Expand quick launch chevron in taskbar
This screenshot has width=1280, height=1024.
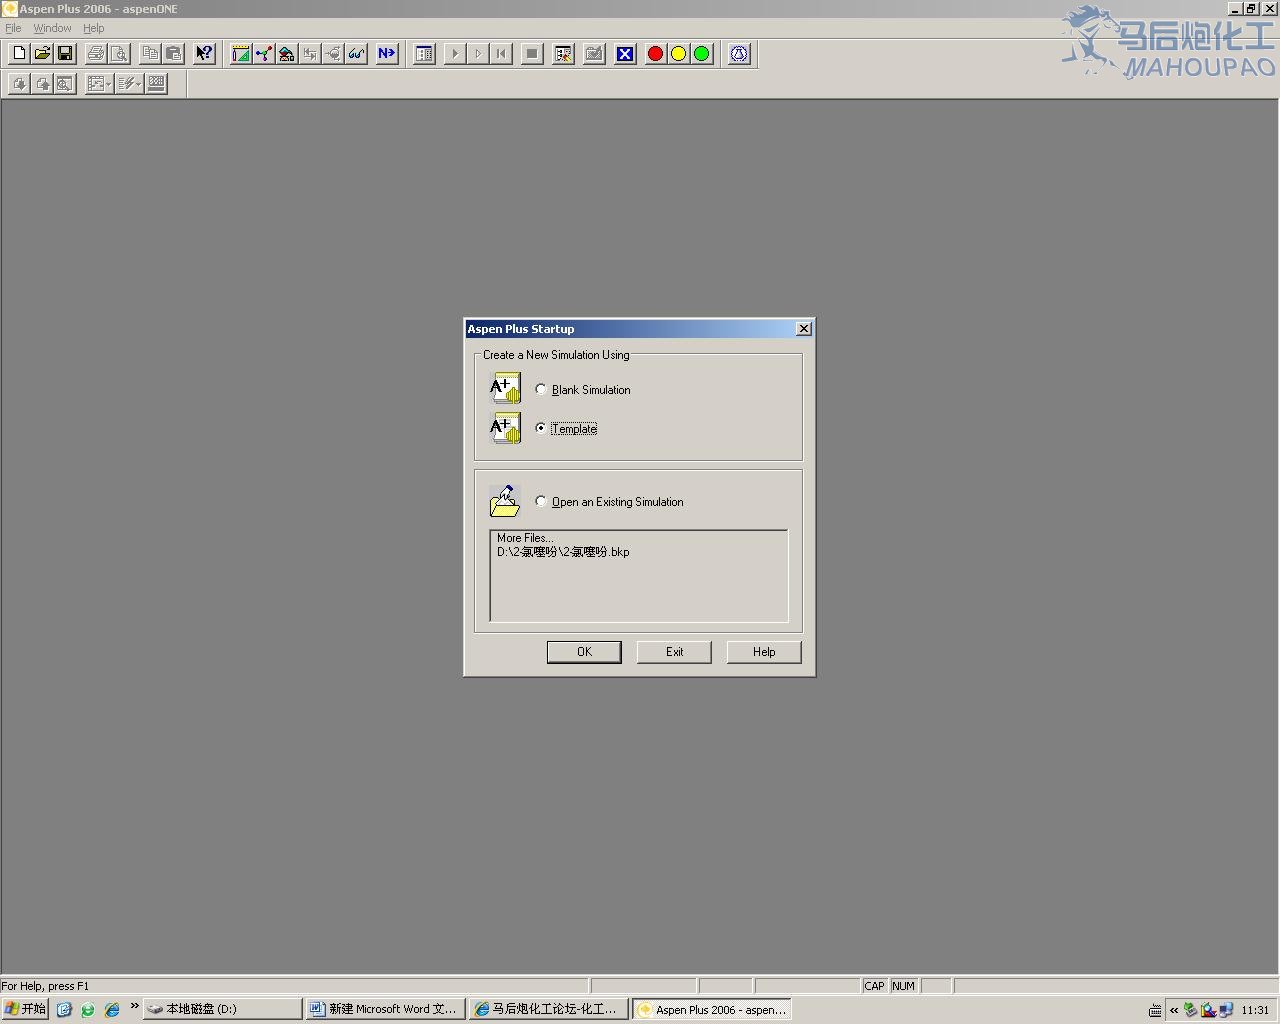point(134,1006)
